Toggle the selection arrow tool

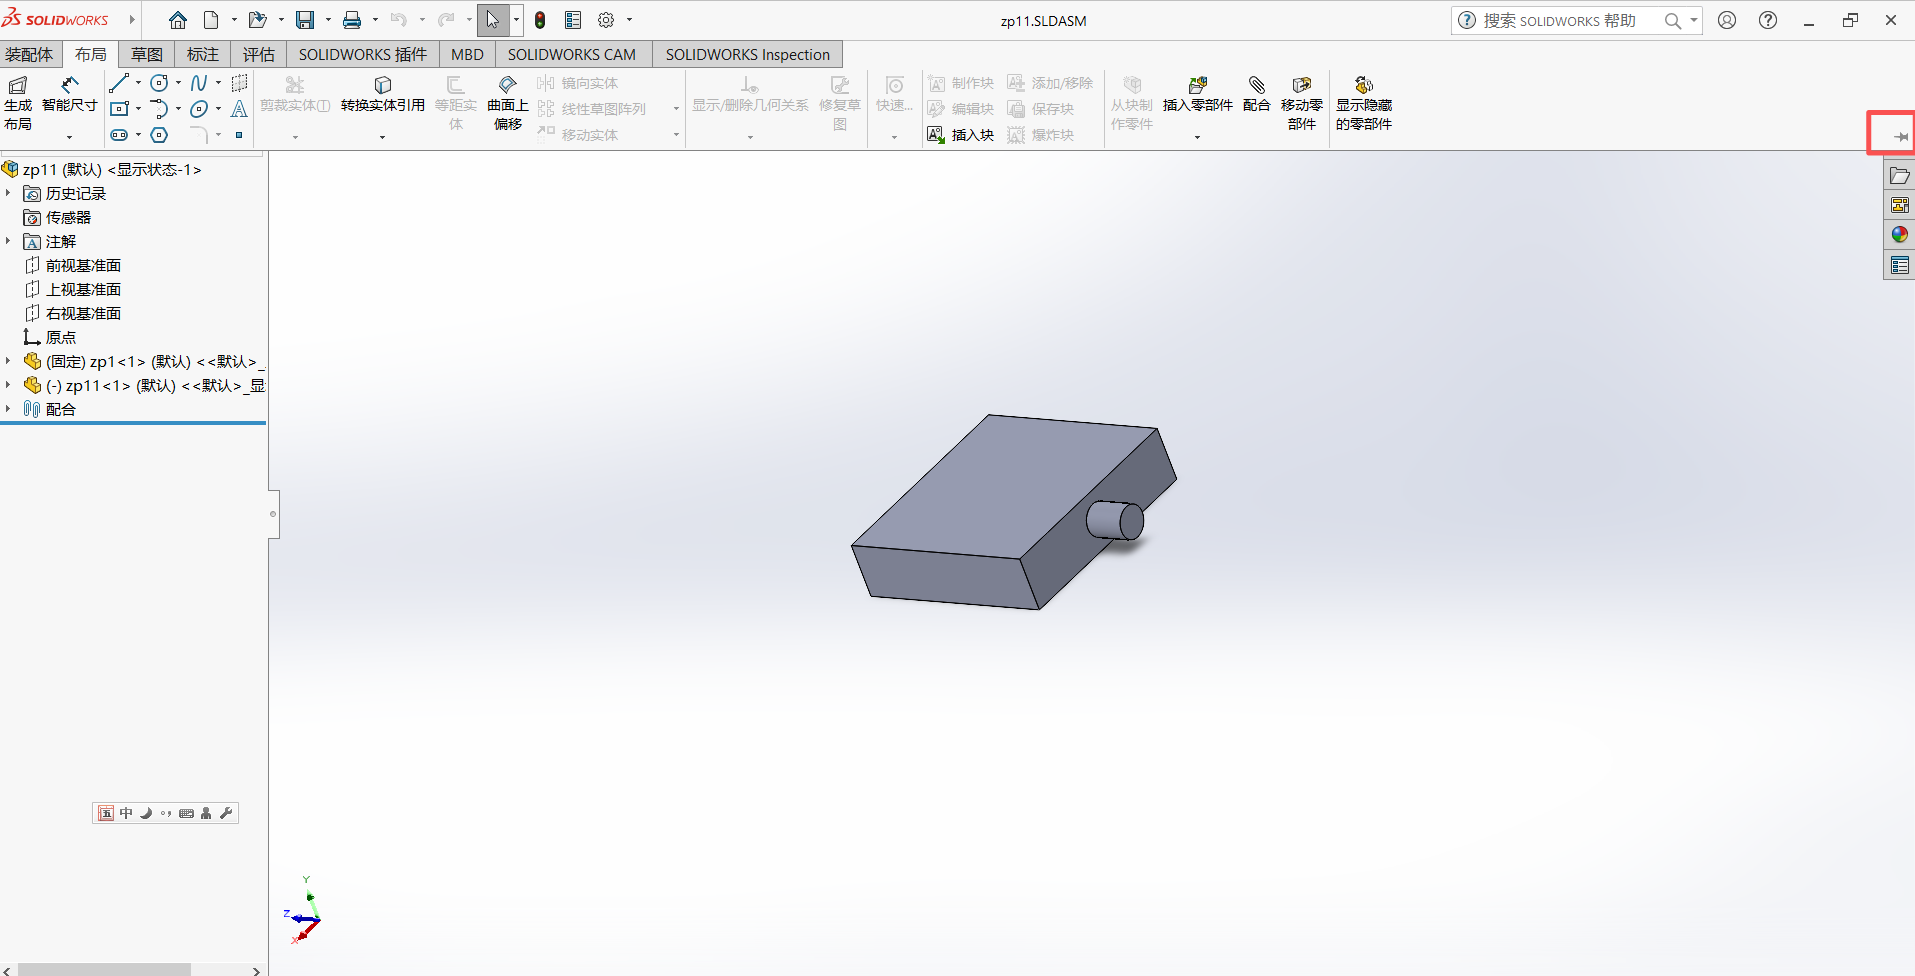coord(492,20)
